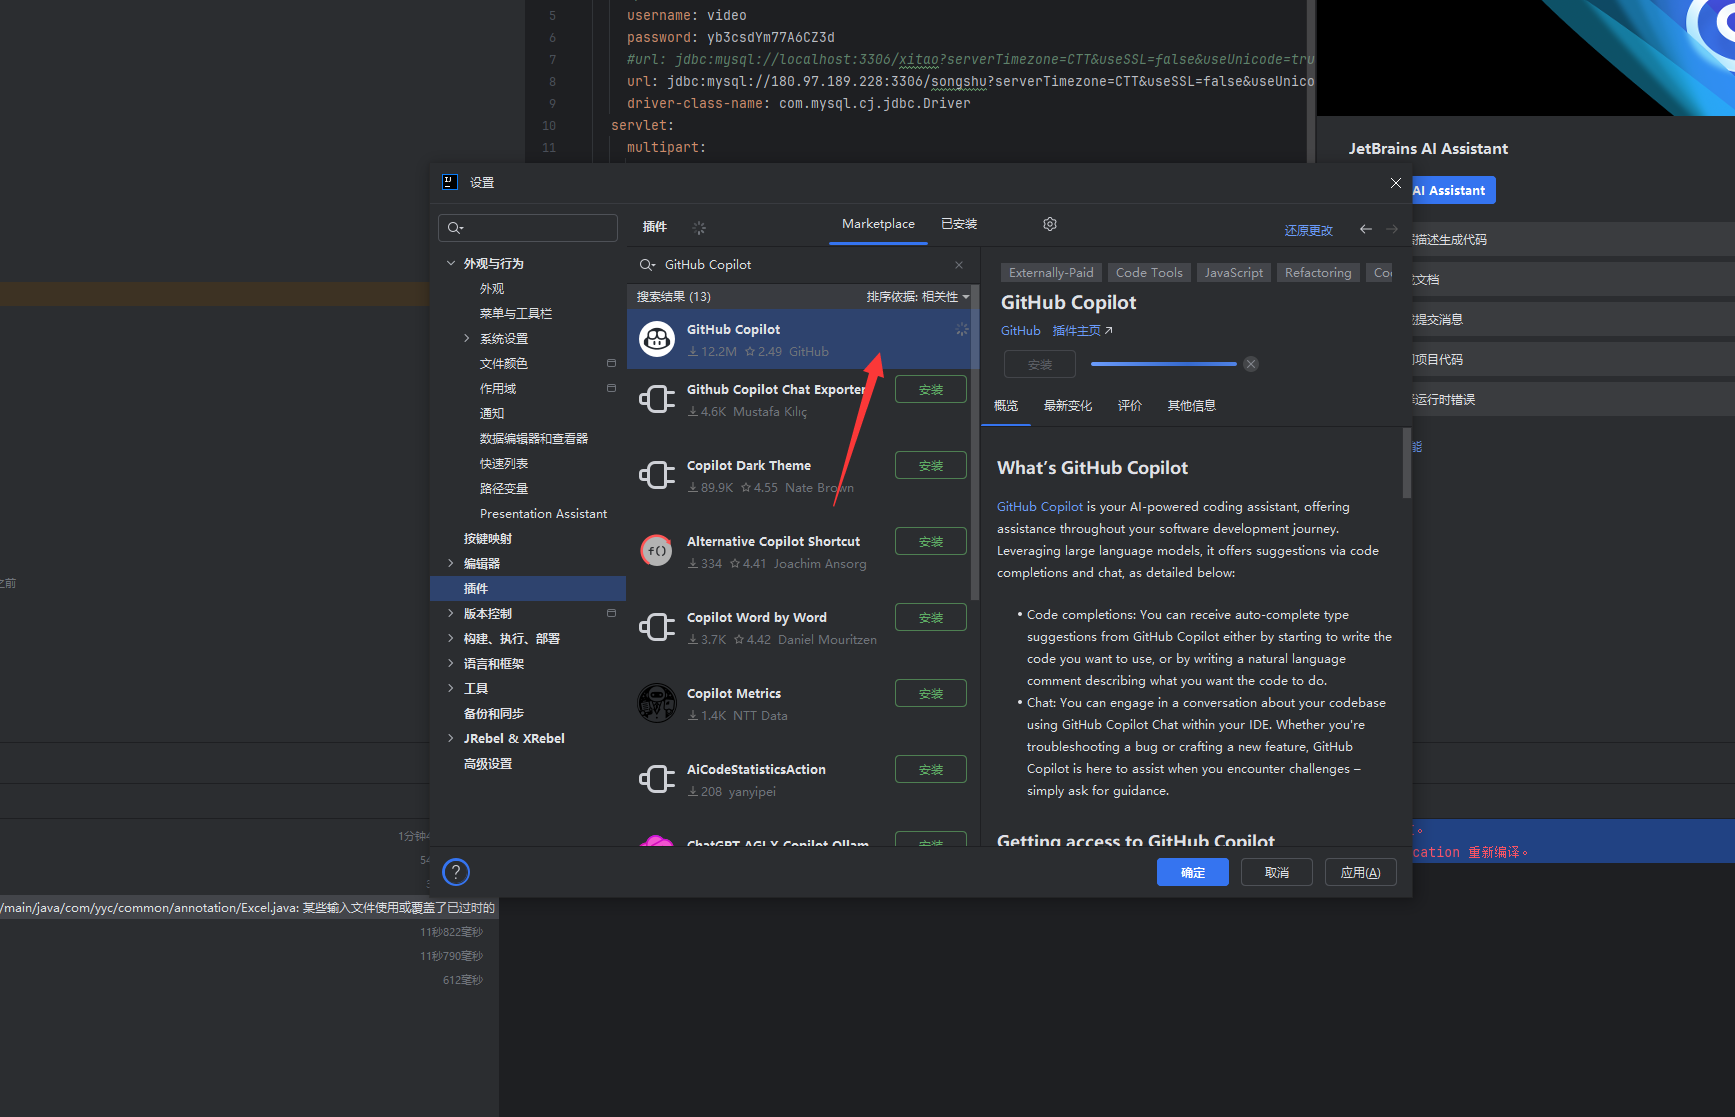The height and width of the screenshot is (1117, 1735).
Task: Click the plugin description vertical scrollbar
Action: pyautogui.click(x=1407, y=463)
